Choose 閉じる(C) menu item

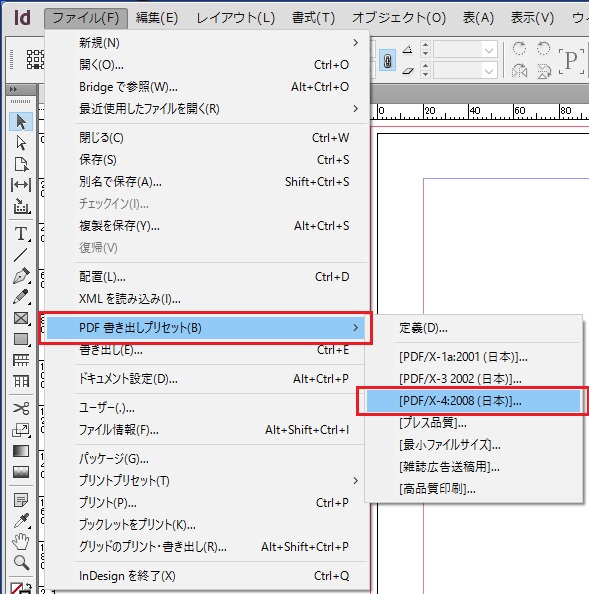point(207,138)
